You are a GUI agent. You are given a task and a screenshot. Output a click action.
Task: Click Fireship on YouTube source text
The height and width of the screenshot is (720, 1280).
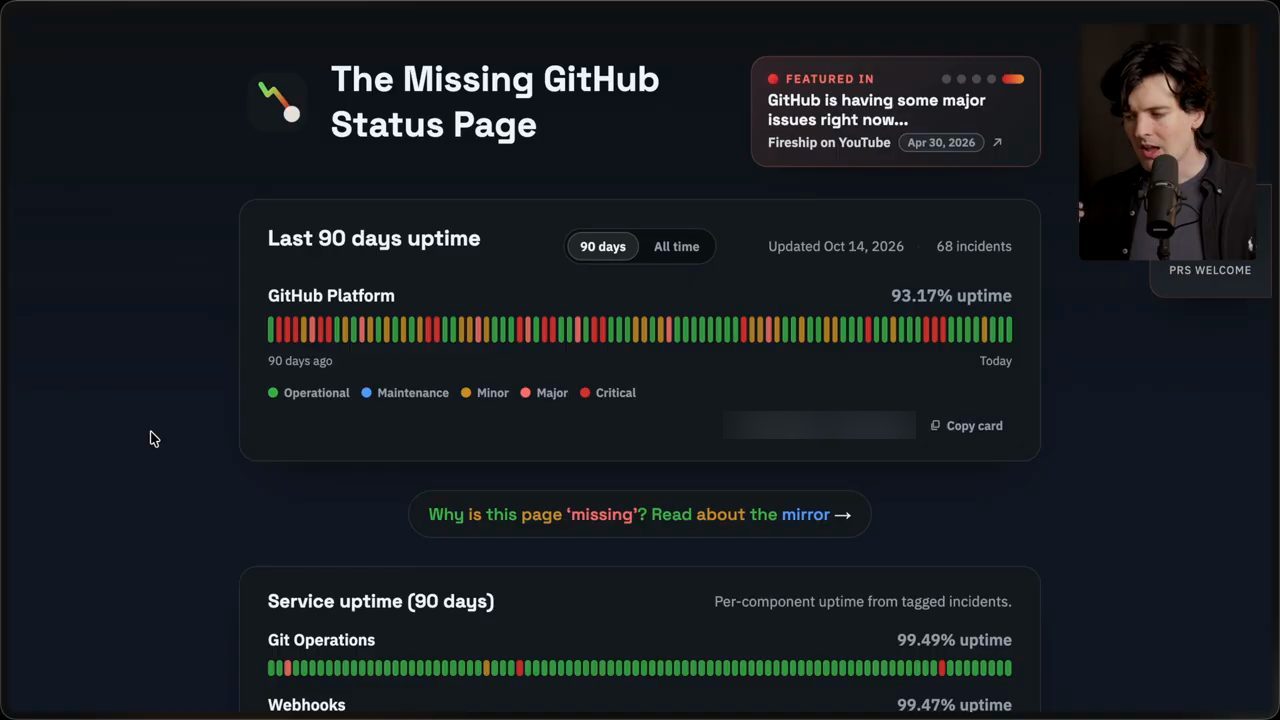pos(829,142)
